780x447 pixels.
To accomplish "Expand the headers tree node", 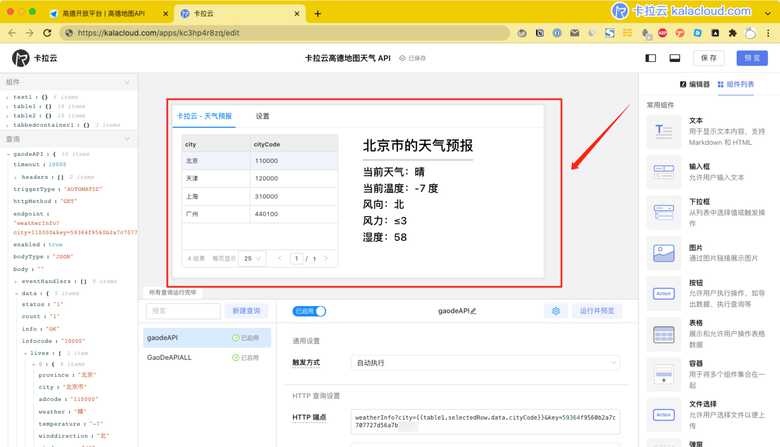I will point(15,177).
